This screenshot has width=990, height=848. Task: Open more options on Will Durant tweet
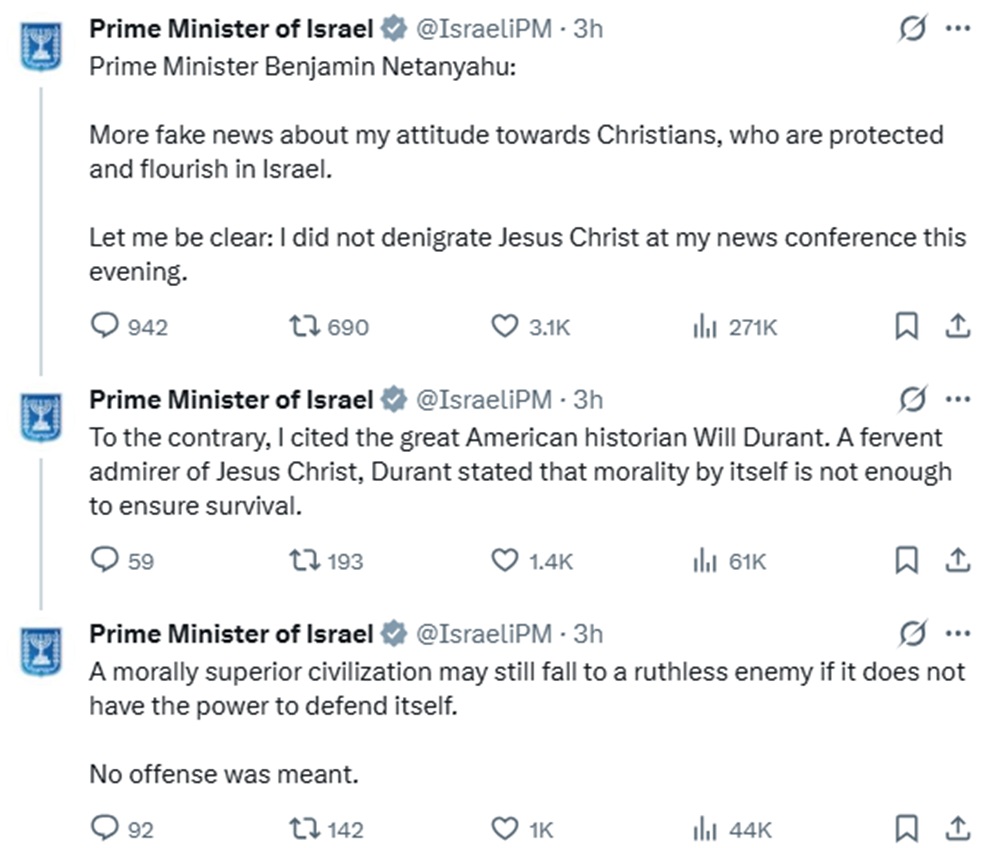click(x=958, y=400)
